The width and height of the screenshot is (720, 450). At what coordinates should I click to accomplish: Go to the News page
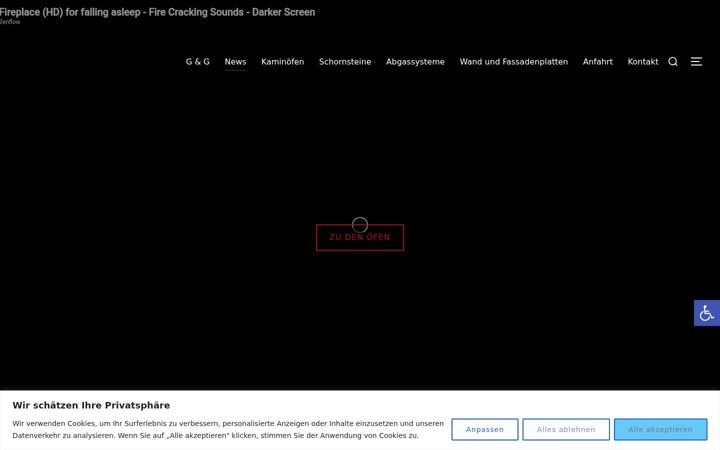235,62
